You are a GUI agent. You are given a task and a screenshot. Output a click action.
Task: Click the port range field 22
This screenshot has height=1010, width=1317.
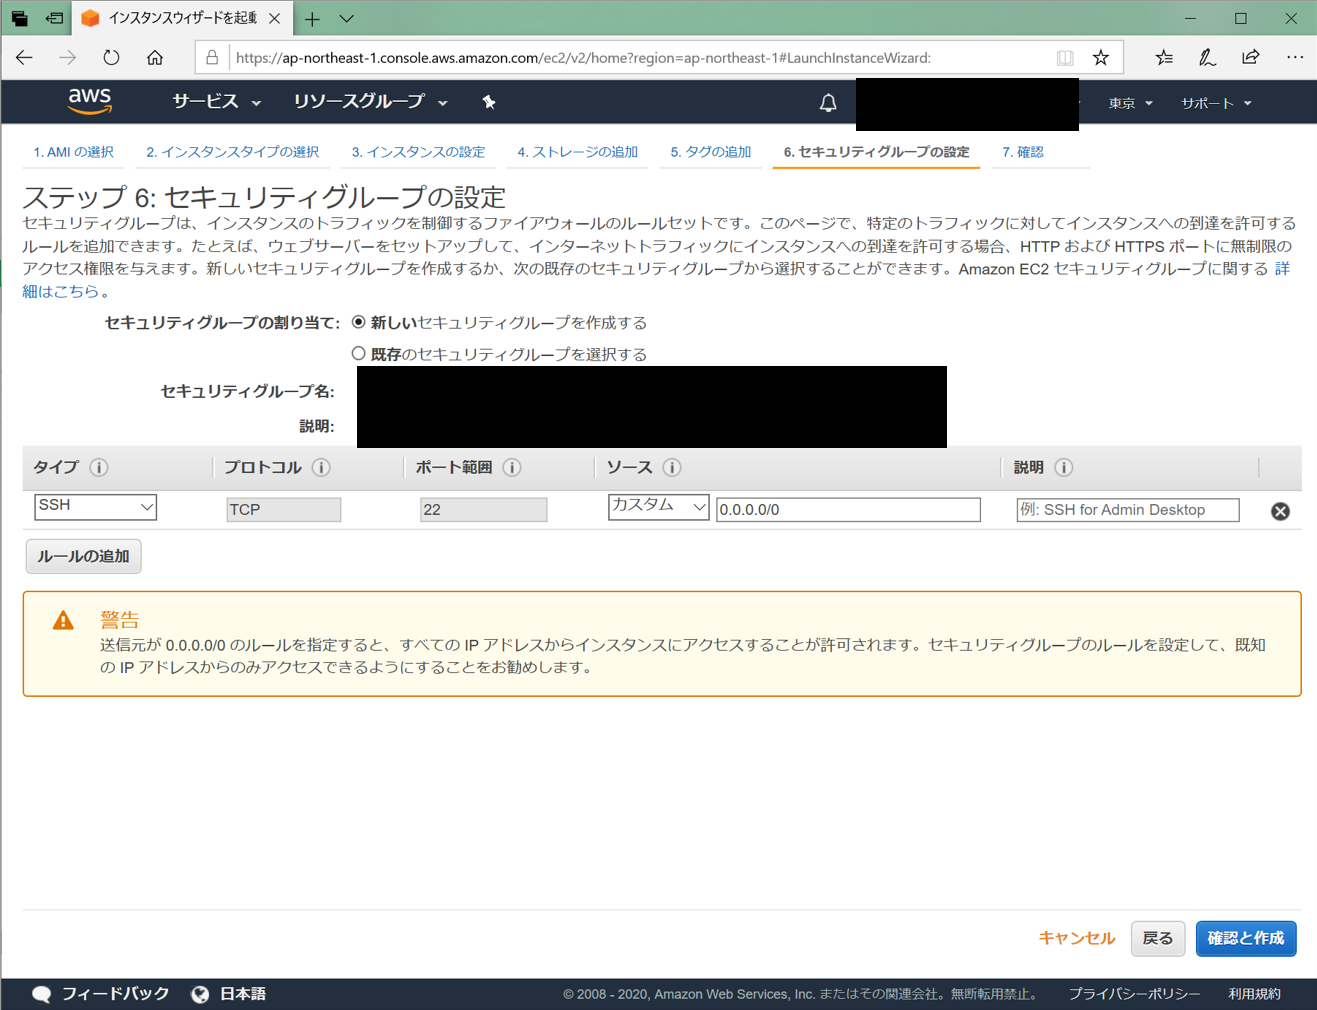[483, 509]
